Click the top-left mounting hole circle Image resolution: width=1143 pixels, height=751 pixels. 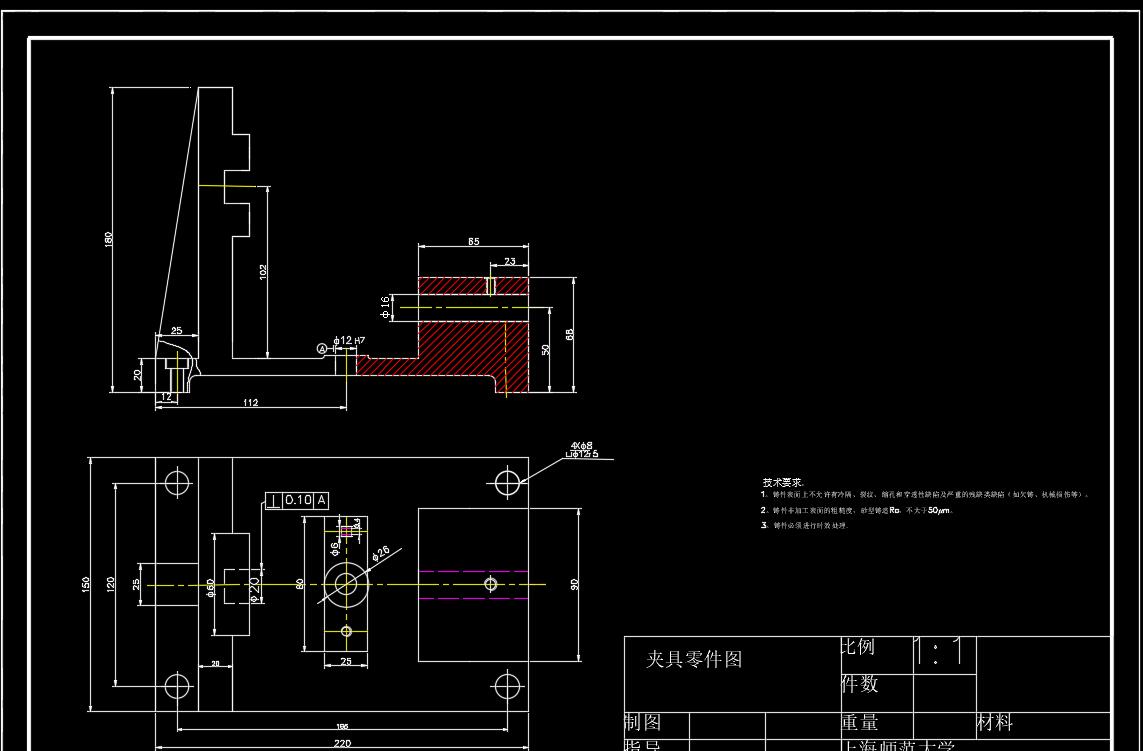[177, 483]
